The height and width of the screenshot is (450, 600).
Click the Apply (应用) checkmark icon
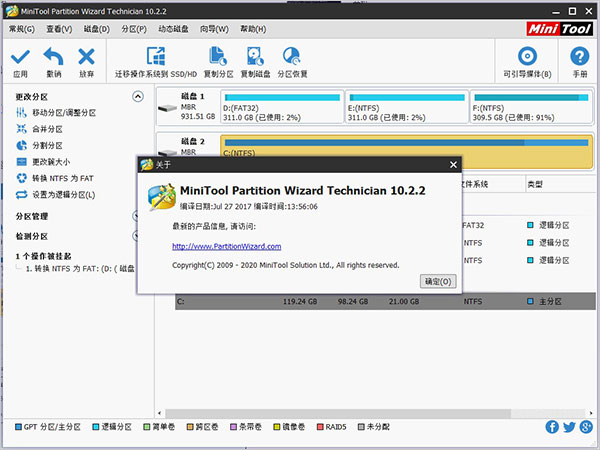point(20,57)
